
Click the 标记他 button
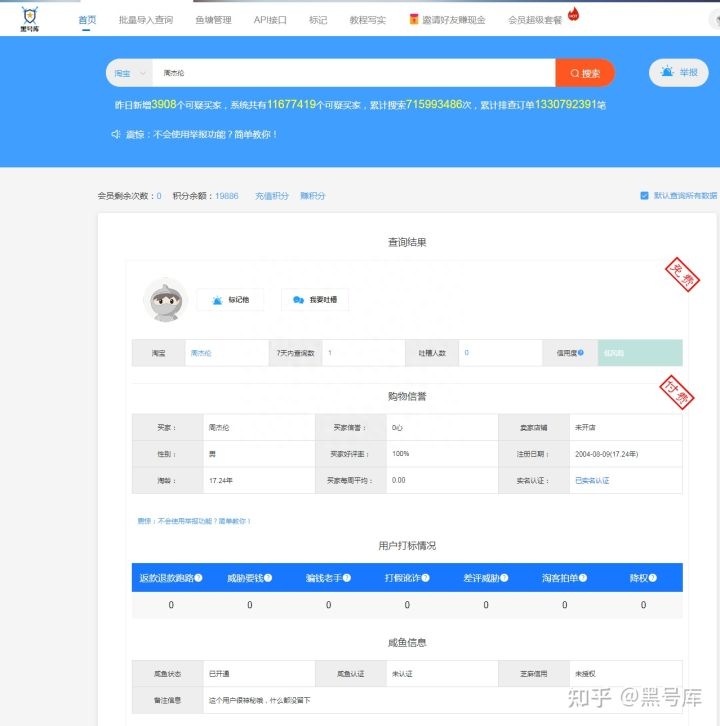(x=231, y=300)
